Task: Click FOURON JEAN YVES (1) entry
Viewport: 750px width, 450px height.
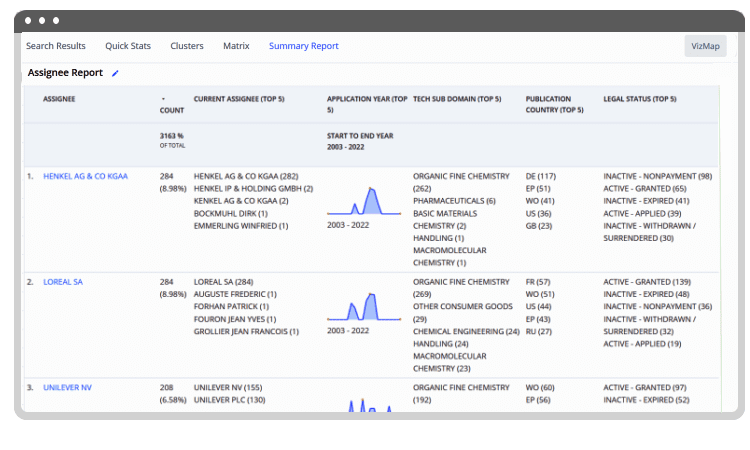Action: pyautogui.click(x=235, y=319)
